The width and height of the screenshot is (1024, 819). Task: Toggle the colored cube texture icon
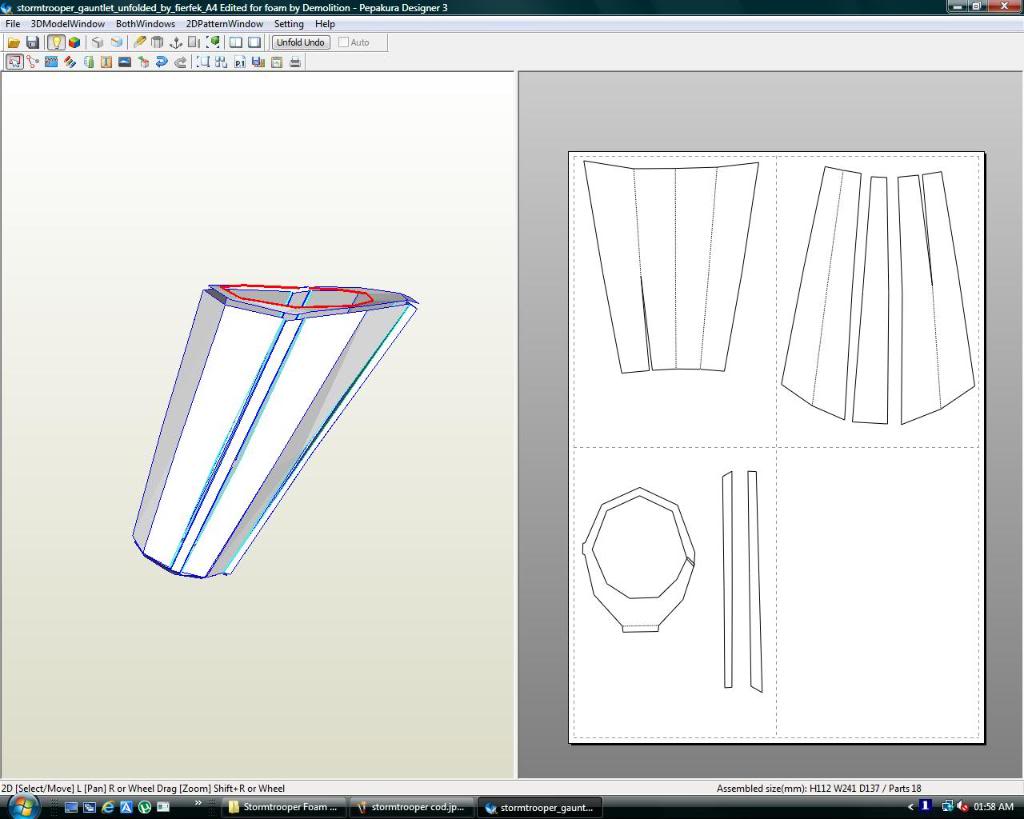pos(75,43)
